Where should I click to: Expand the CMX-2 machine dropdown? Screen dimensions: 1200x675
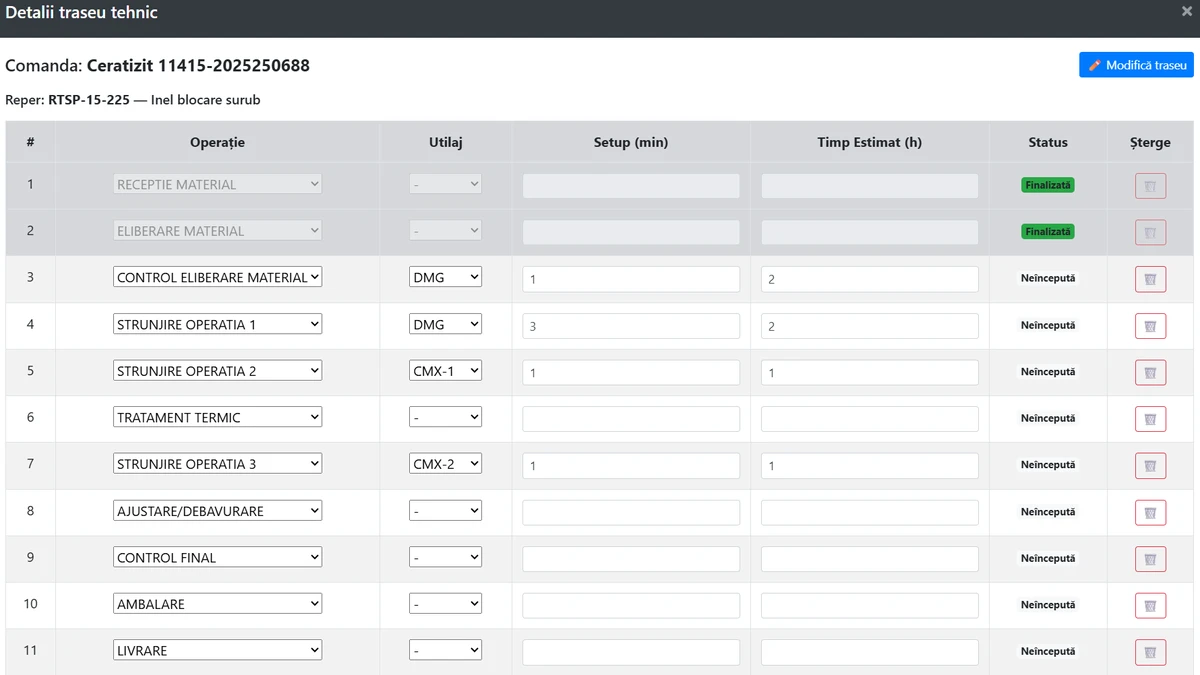pos(445,463)
